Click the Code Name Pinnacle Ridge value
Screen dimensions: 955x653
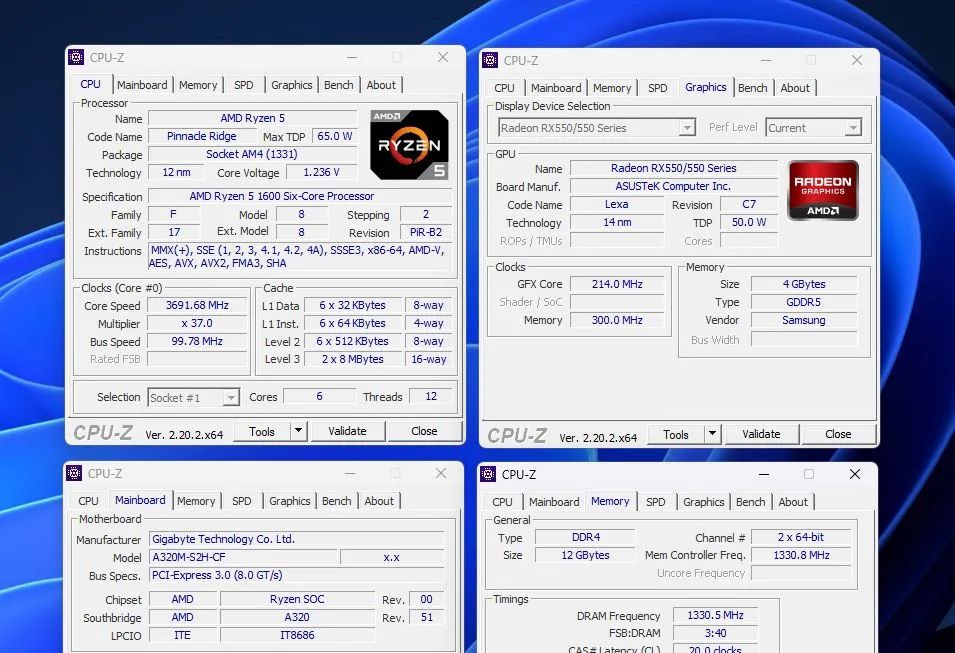[x=202, y=136]
